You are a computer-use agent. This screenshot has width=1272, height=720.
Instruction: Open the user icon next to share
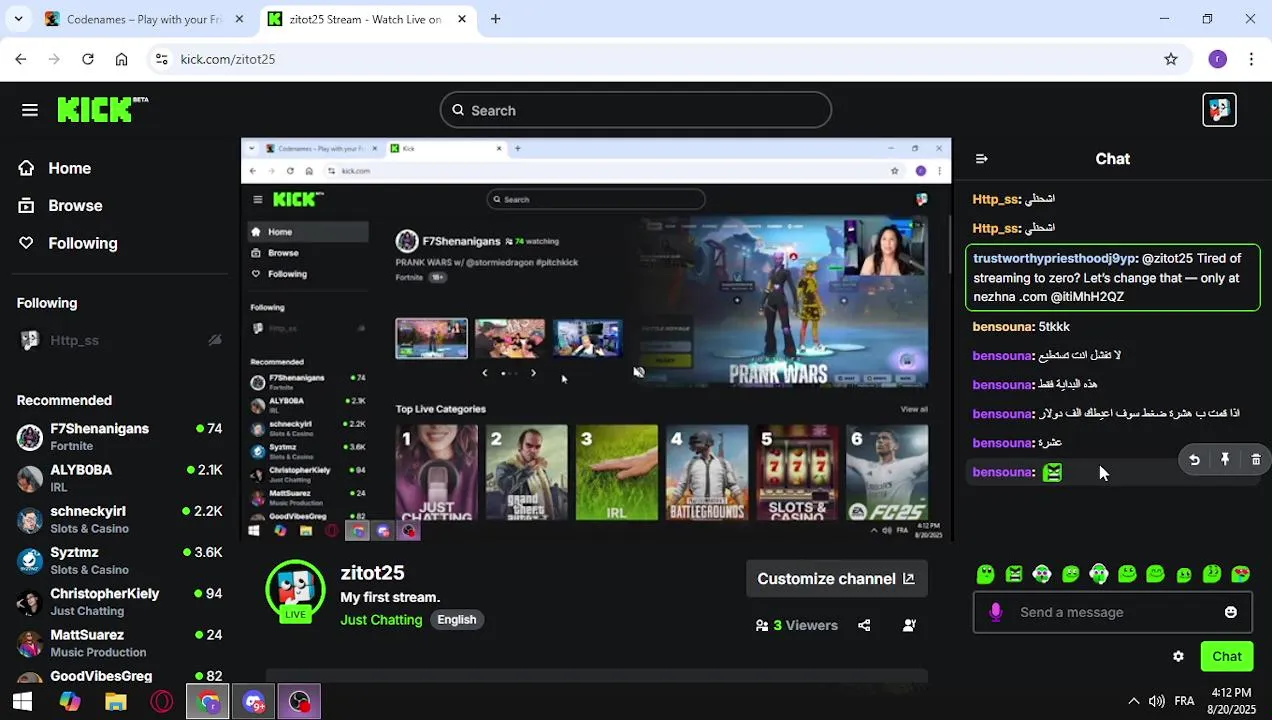pos(909,625)
